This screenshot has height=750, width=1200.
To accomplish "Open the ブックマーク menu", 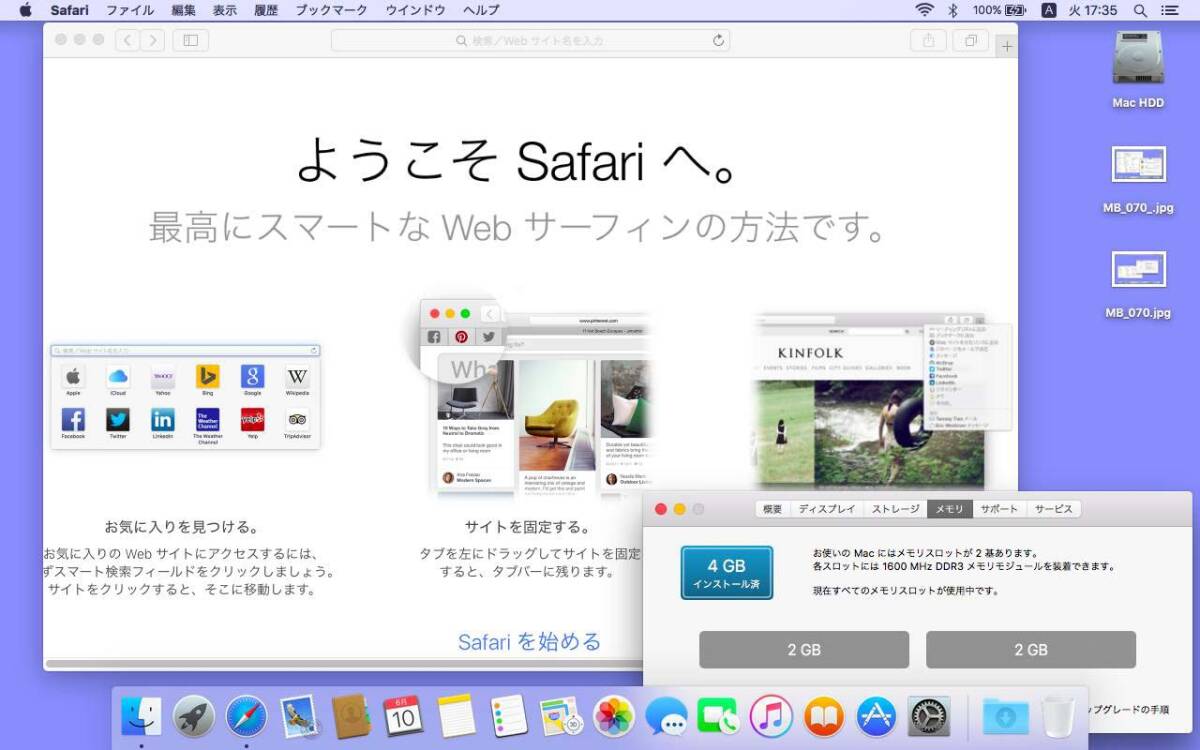I will [334, 10].
